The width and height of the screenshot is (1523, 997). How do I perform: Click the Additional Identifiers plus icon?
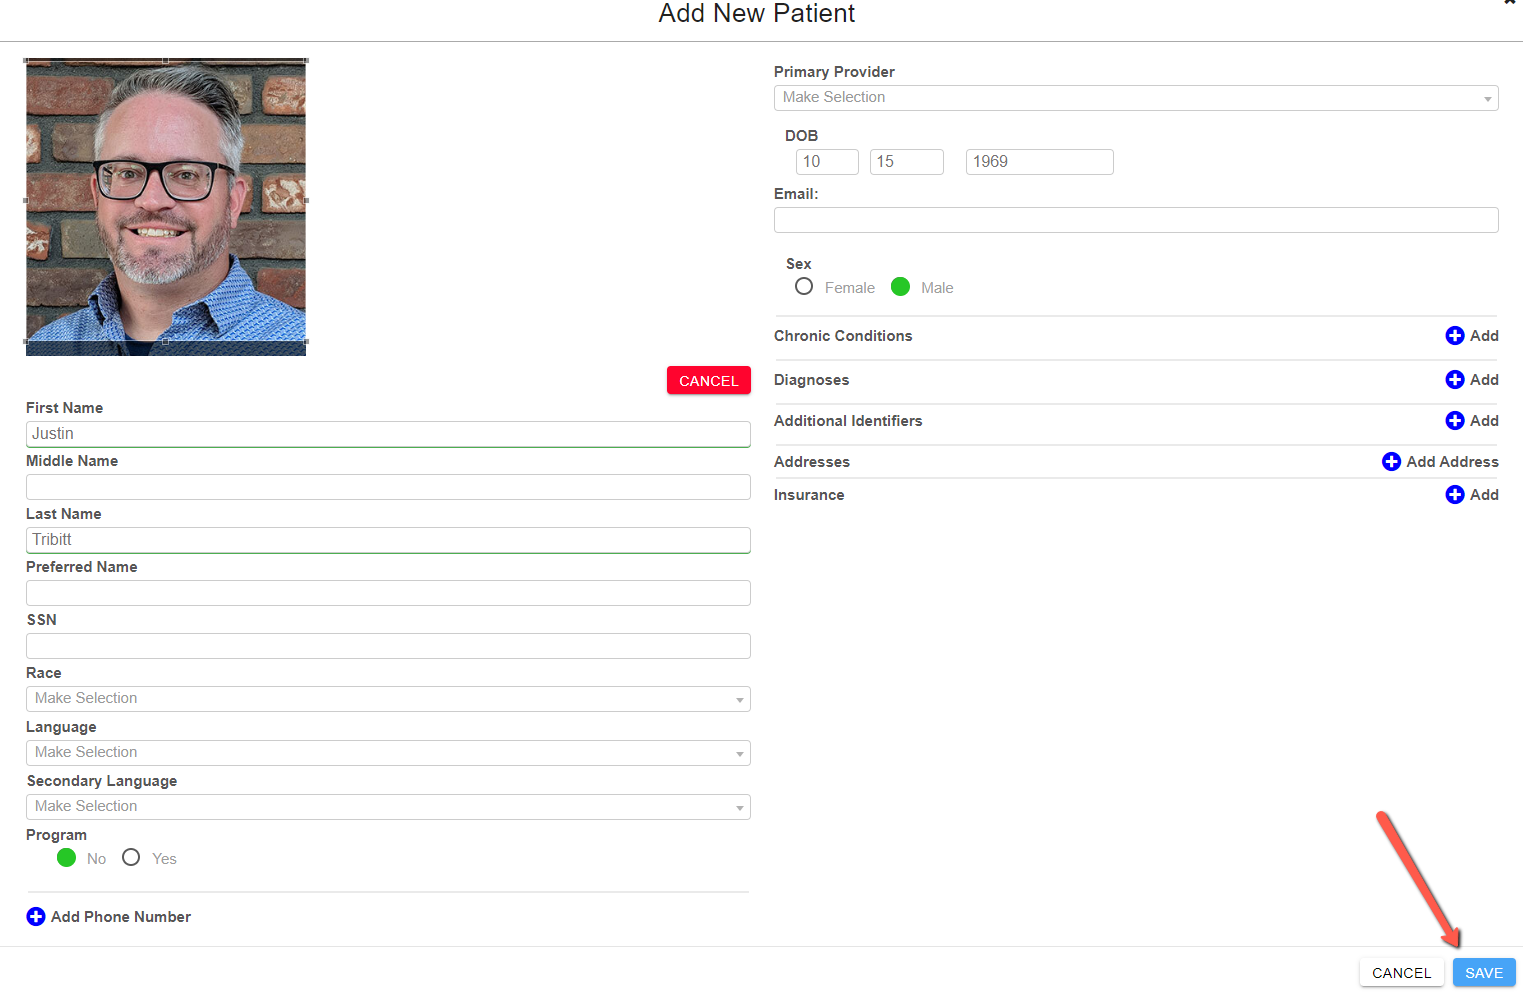pyautogui.click(x=1455, y=421)
